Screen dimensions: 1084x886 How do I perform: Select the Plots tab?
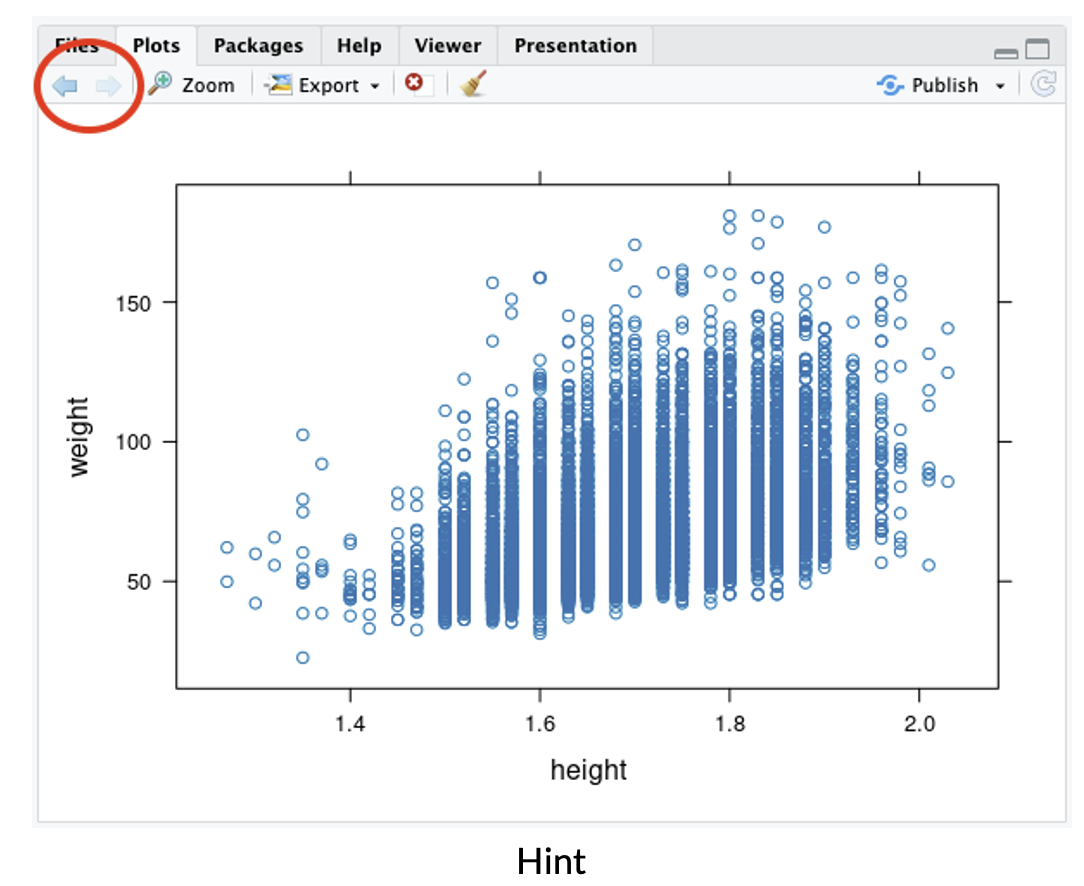pos(156,46)
